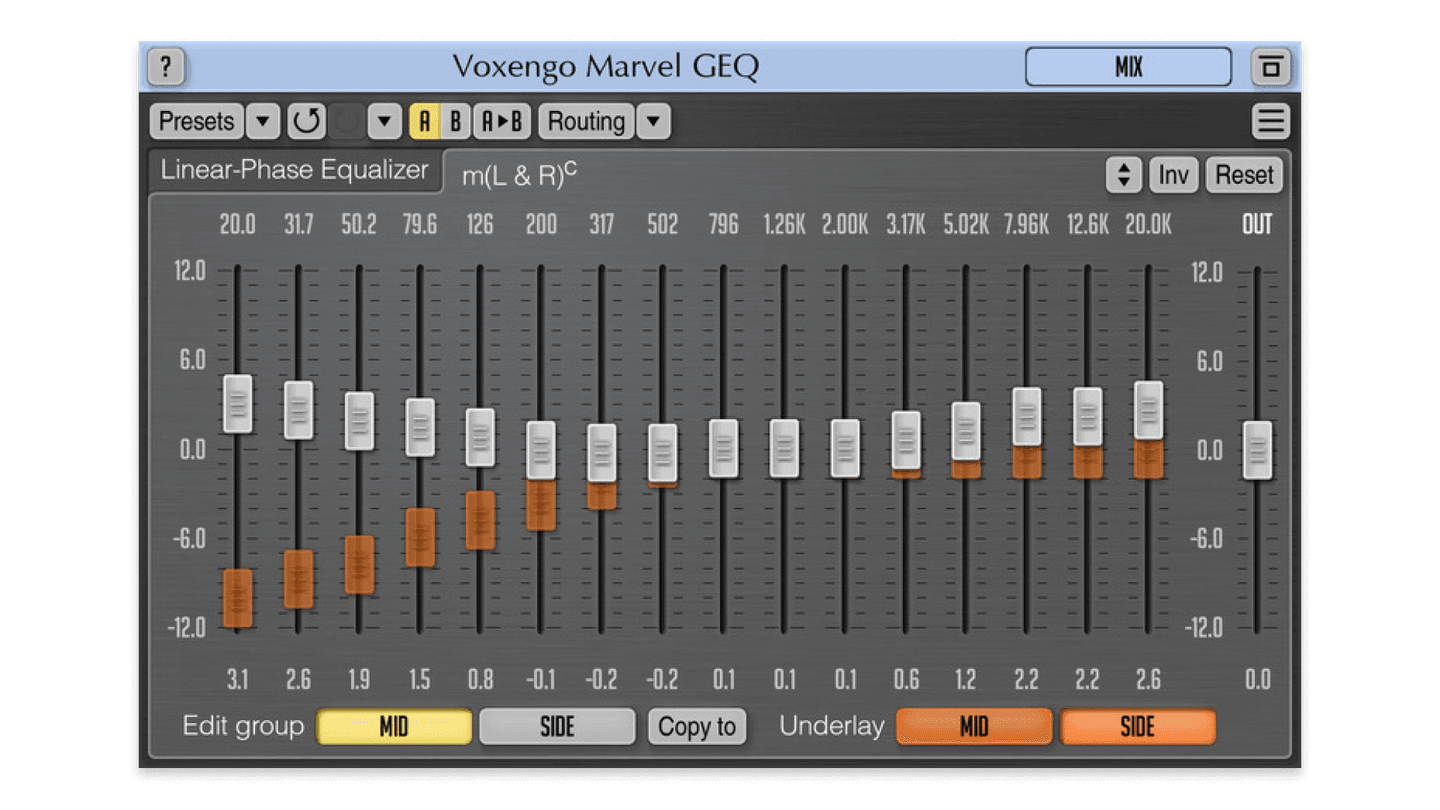Open the Routing dropdown arrow

tap(655, 121)
